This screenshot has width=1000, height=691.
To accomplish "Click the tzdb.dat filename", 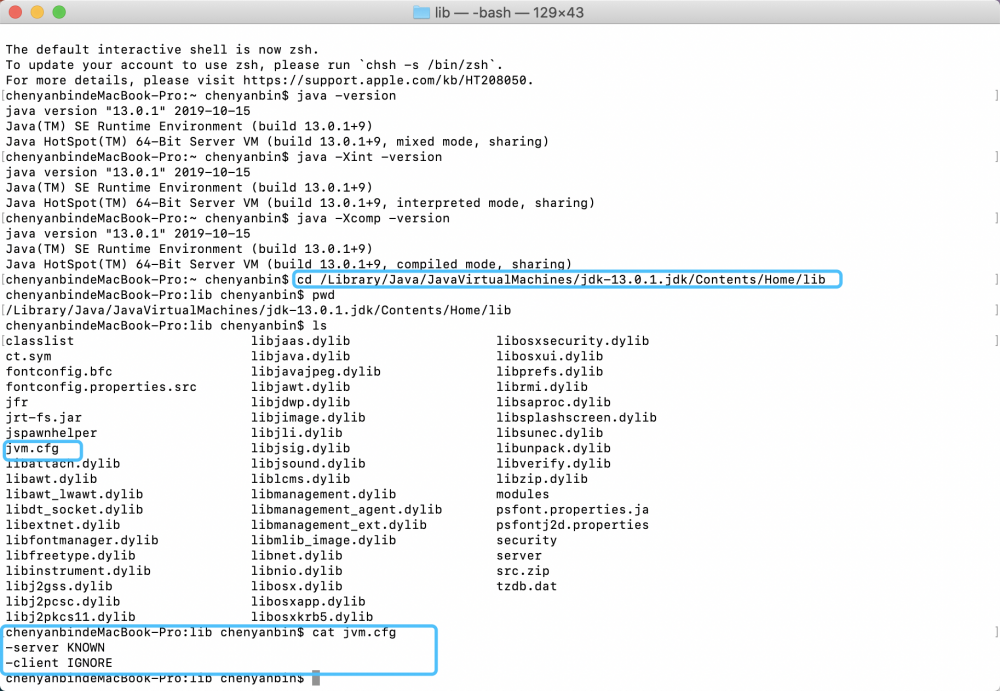I will point(524,586).
